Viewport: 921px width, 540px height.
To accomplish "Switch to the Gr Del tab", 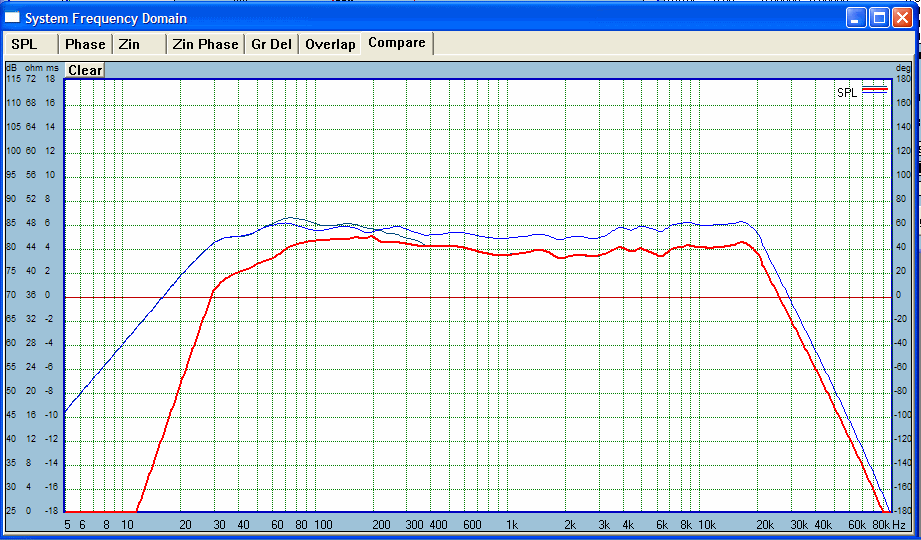I will (x=271, y=45).
